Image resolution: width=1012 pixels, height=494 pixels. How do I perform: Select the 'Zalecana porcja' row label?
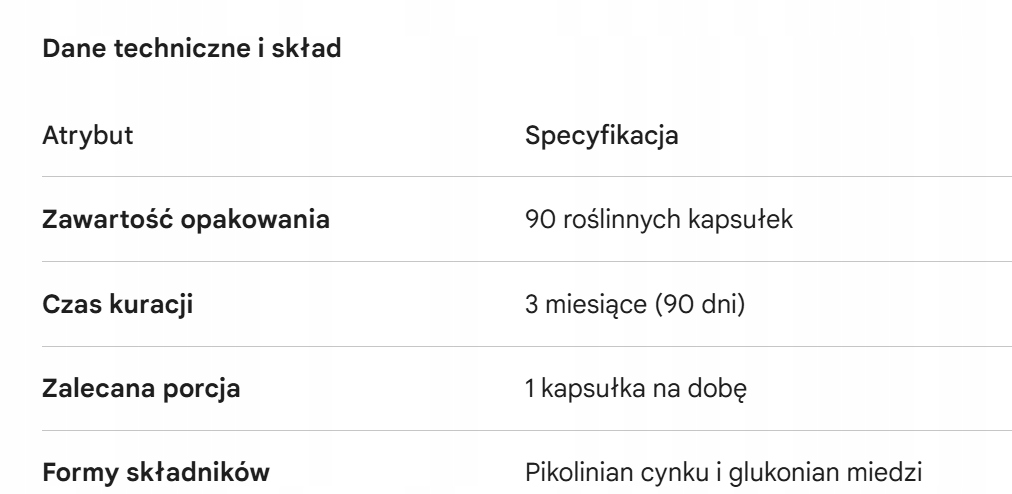tap(141, 388)
